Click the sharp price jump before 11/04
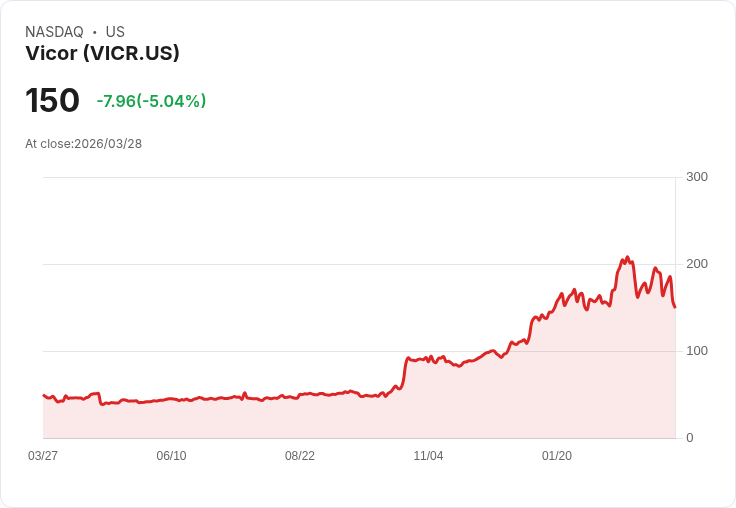The height and width of the screenshot is (508, 736). (x=404, y=370)
